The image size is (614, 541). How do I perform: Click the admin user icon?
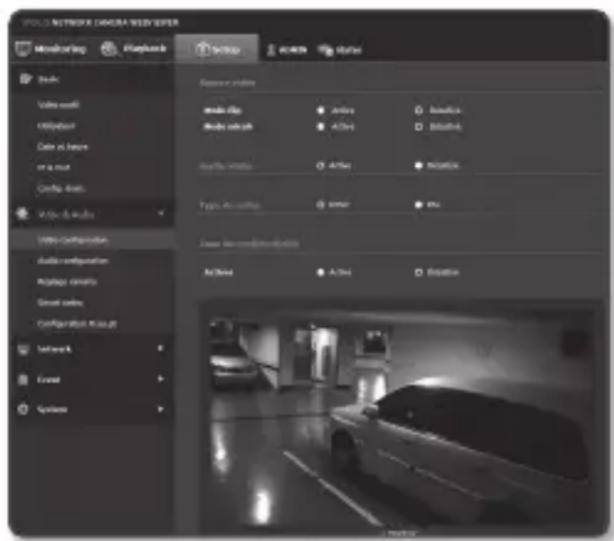pos(270,49)
